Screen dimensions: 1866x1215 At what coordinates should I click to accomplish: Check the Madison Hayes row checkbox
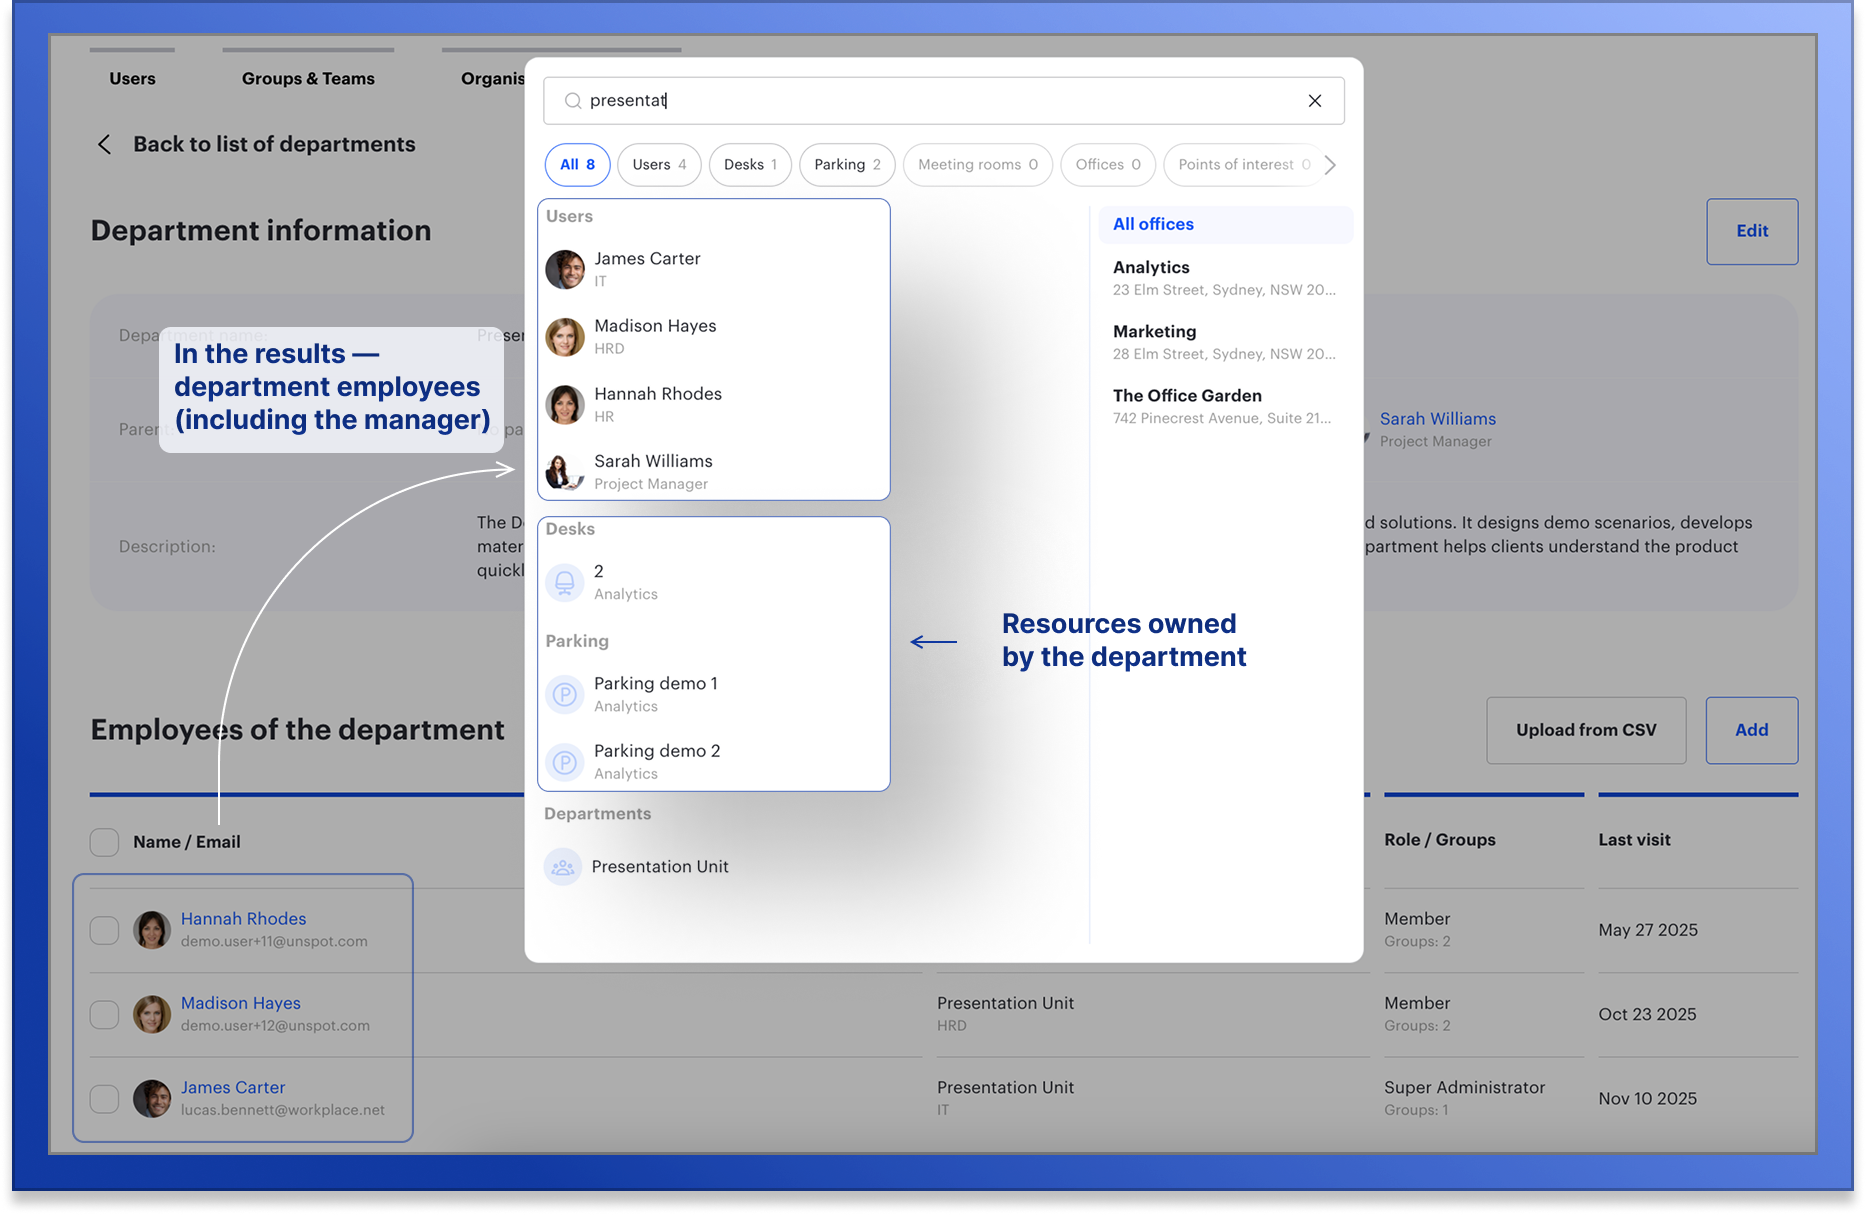pyautogui.click(x=105, y=1014)
